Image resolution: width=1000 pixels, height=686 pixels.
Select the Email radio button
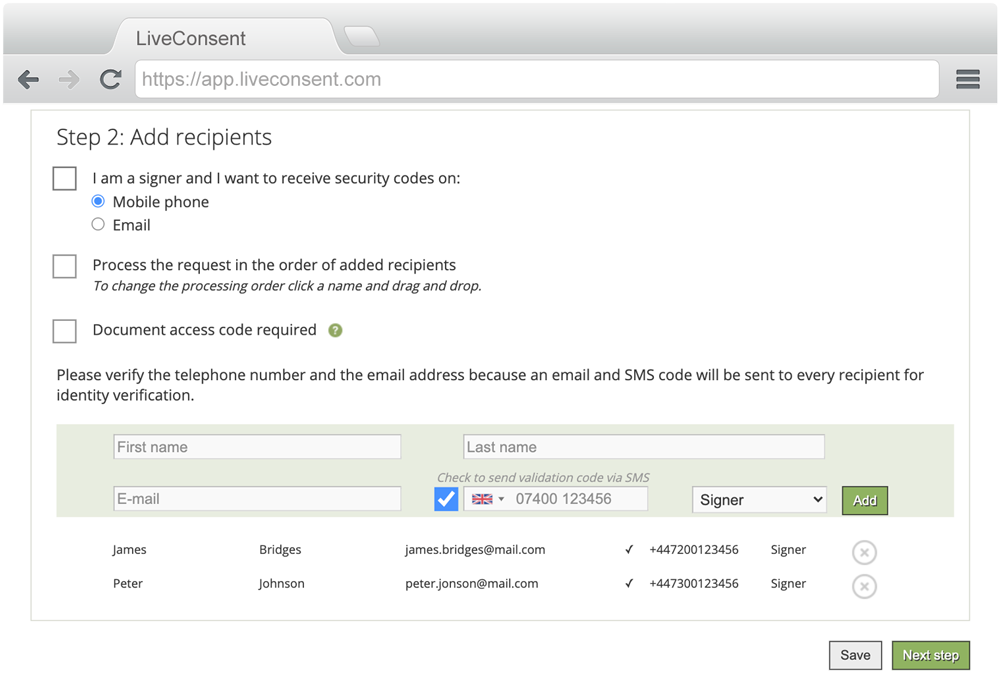tap(98, 225)
